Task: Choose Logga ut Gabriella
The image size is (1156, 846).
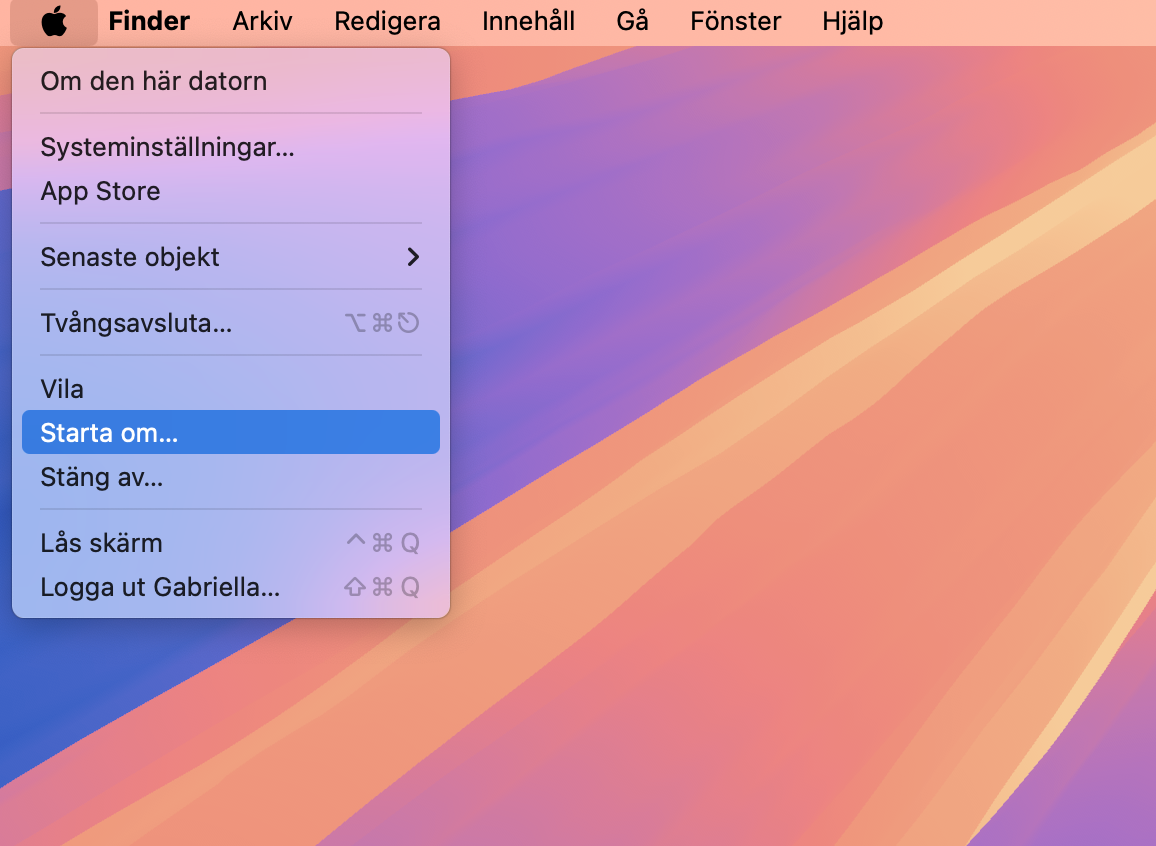Action: tap(231, 587)
